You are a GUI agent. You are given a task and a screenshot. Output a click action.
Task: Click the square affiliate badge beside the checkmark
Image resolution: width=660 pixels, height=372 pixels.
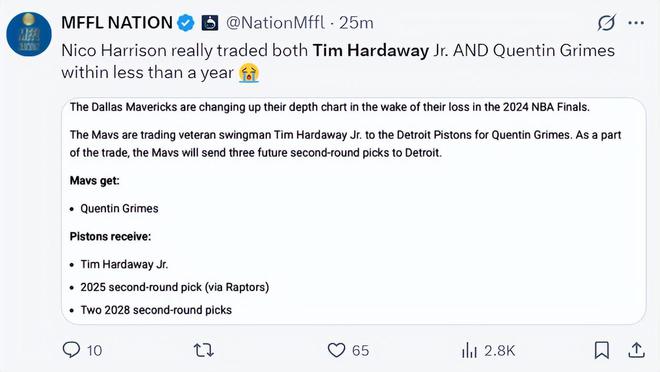click(210, 23)
